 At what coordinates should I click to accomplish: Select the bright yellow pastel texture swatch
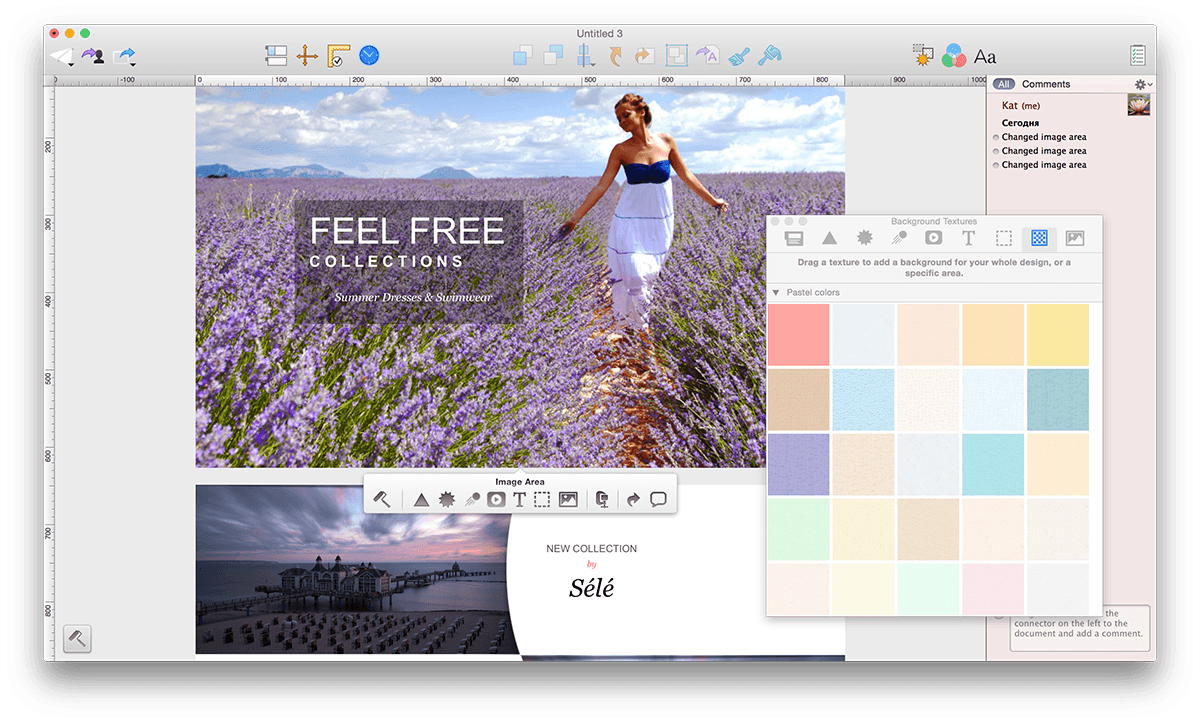pos(1058,335)
